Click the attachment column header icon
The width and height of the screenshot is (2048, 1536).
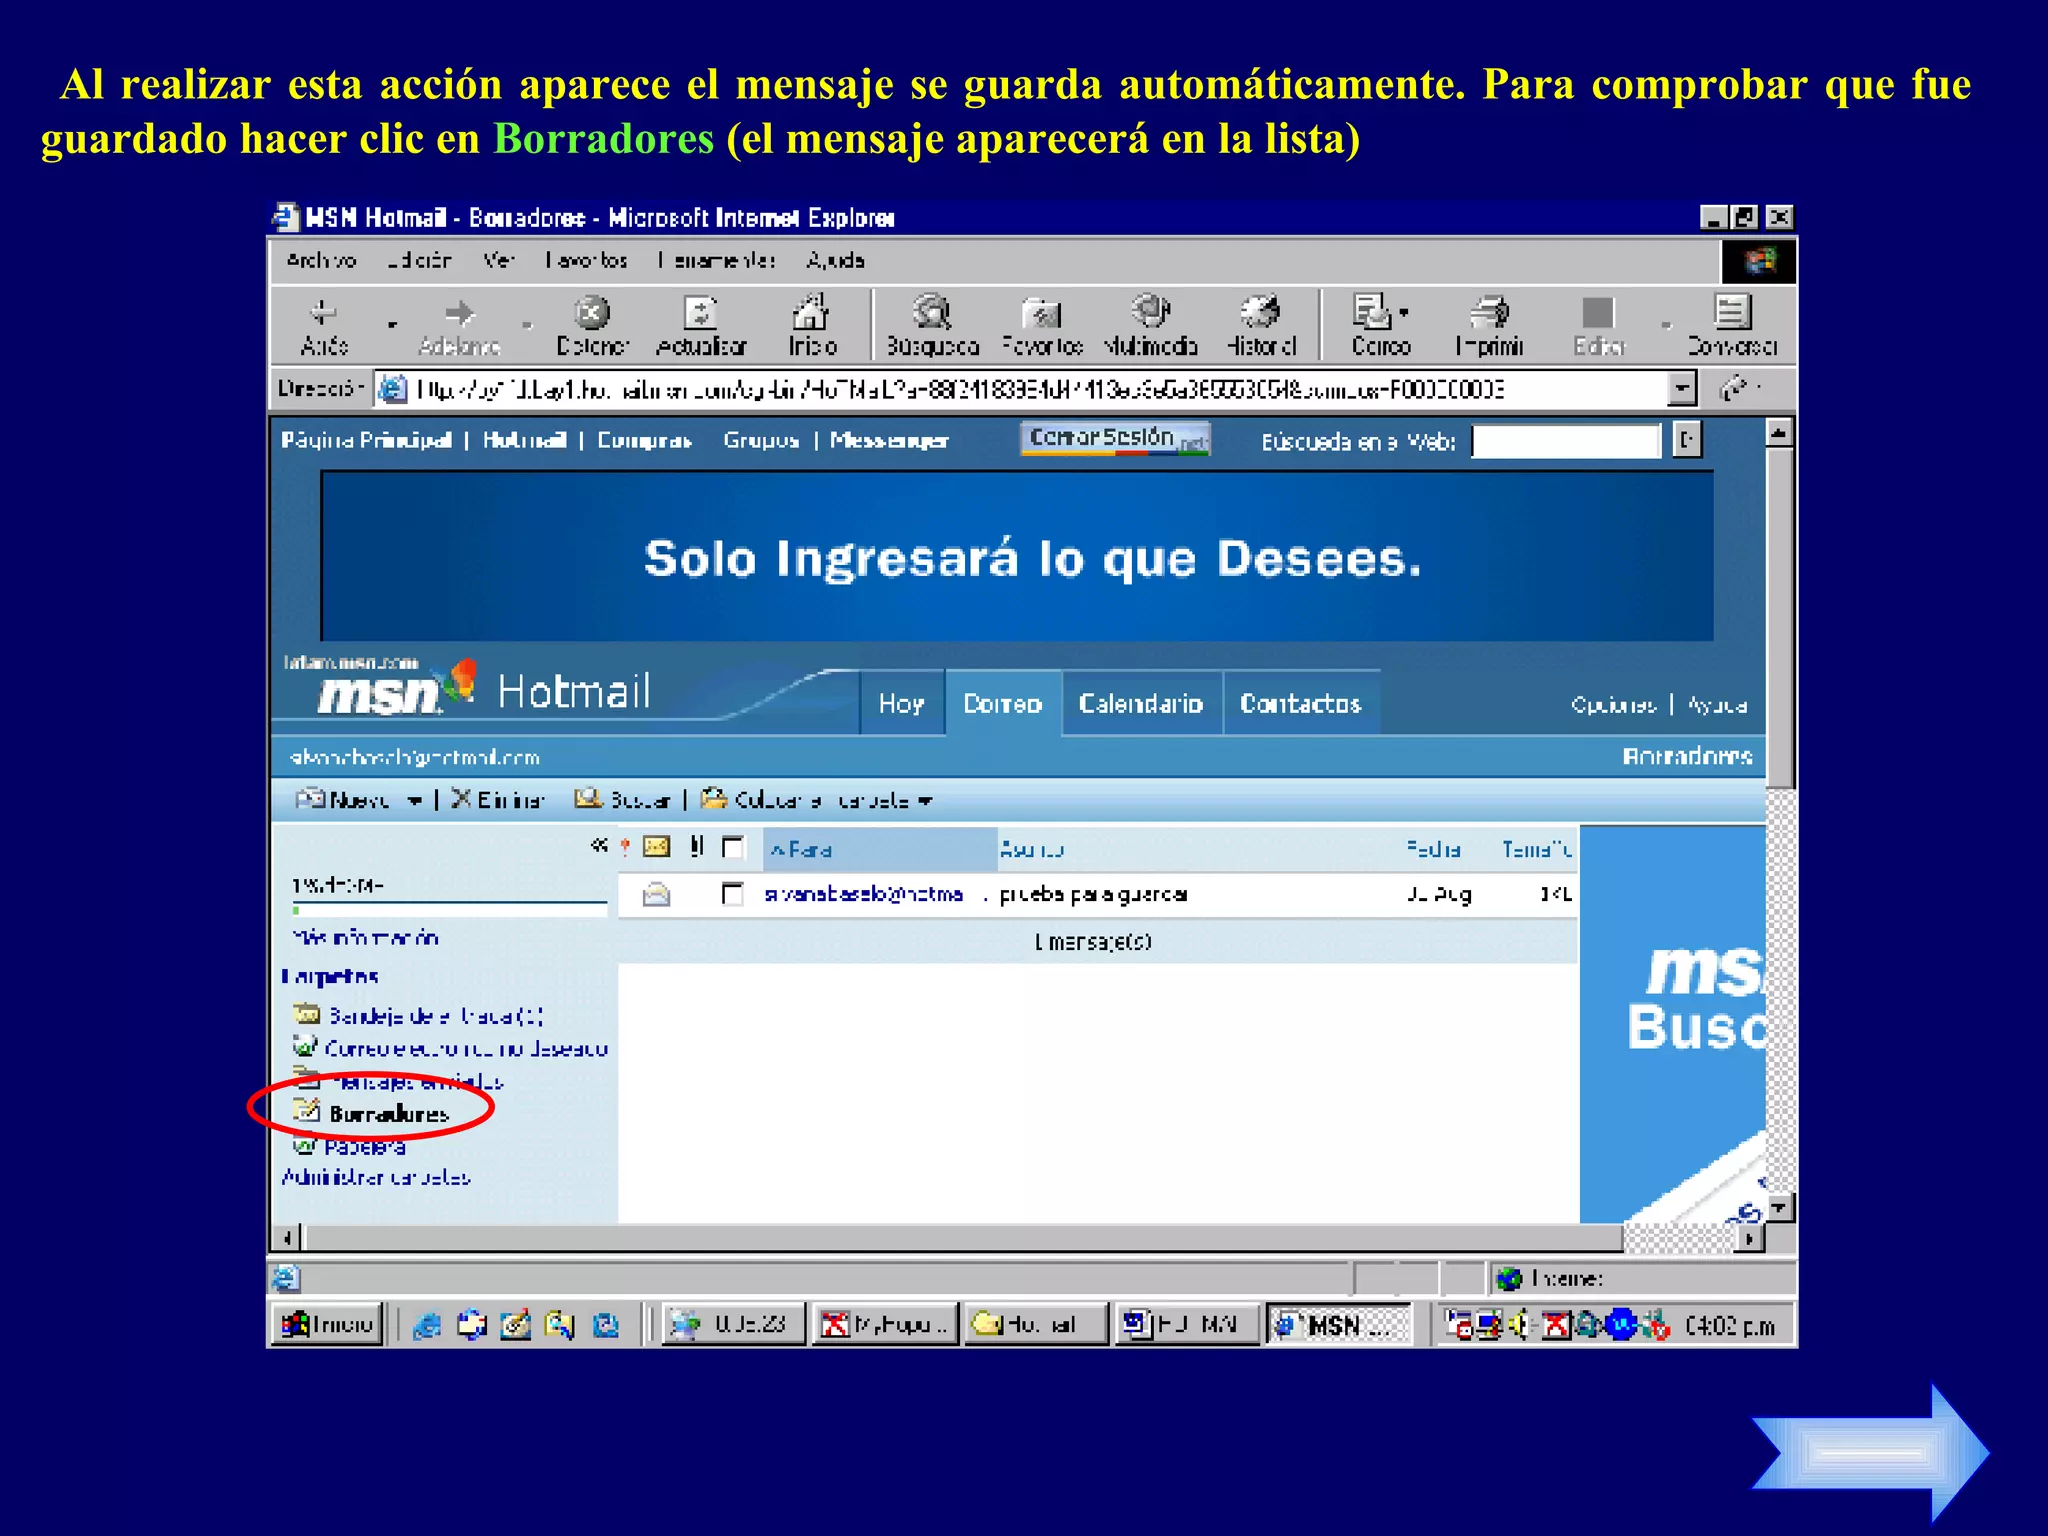click(697, 847)
